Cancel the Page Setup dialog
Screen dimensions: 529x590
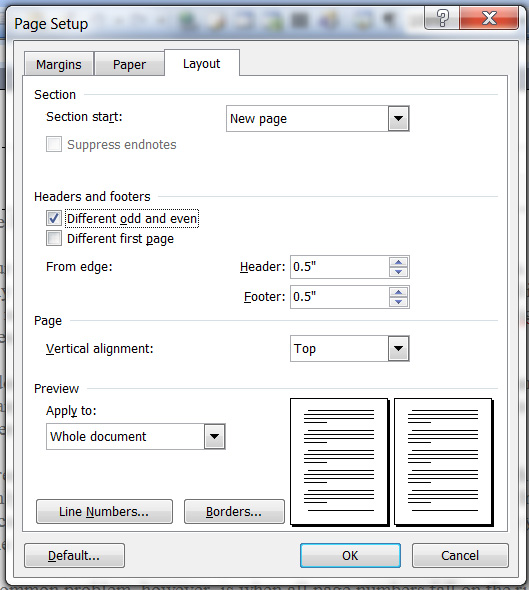coord(460,555)
